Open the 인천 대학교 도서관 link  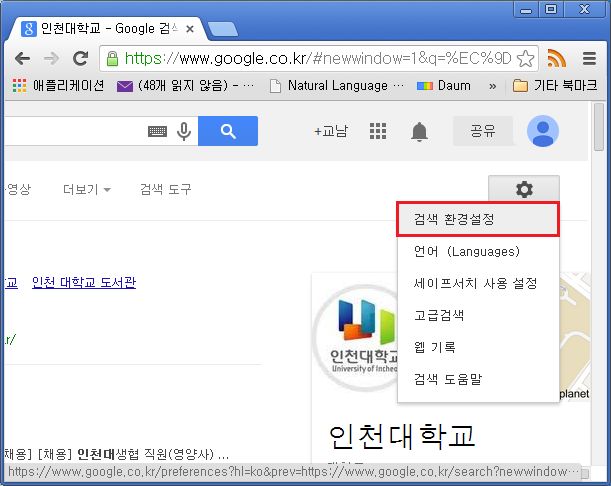84,282
